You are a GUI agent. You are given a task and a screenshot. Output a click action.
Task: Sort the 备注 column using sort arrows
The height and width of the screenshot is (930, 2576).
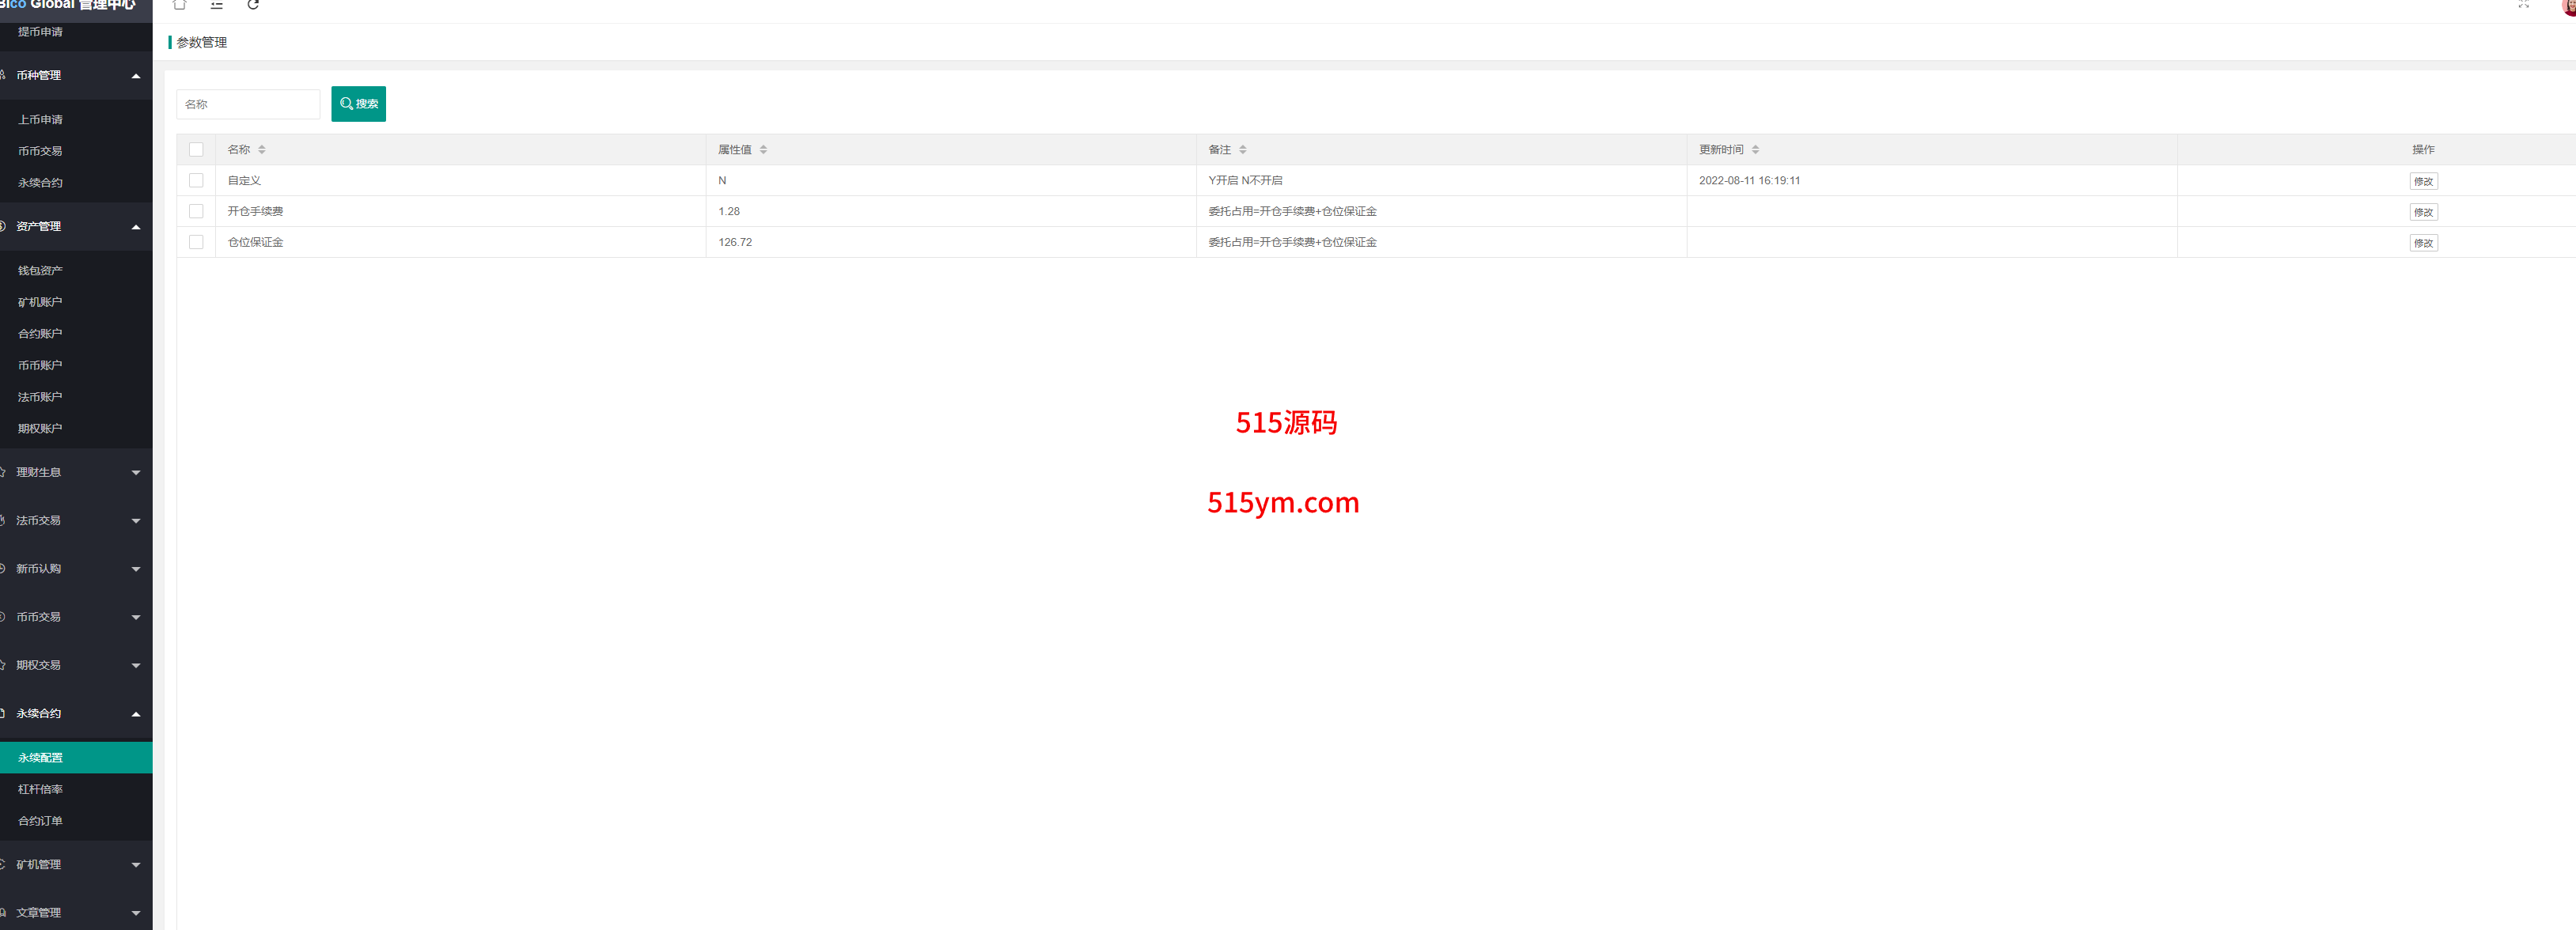1243,150
